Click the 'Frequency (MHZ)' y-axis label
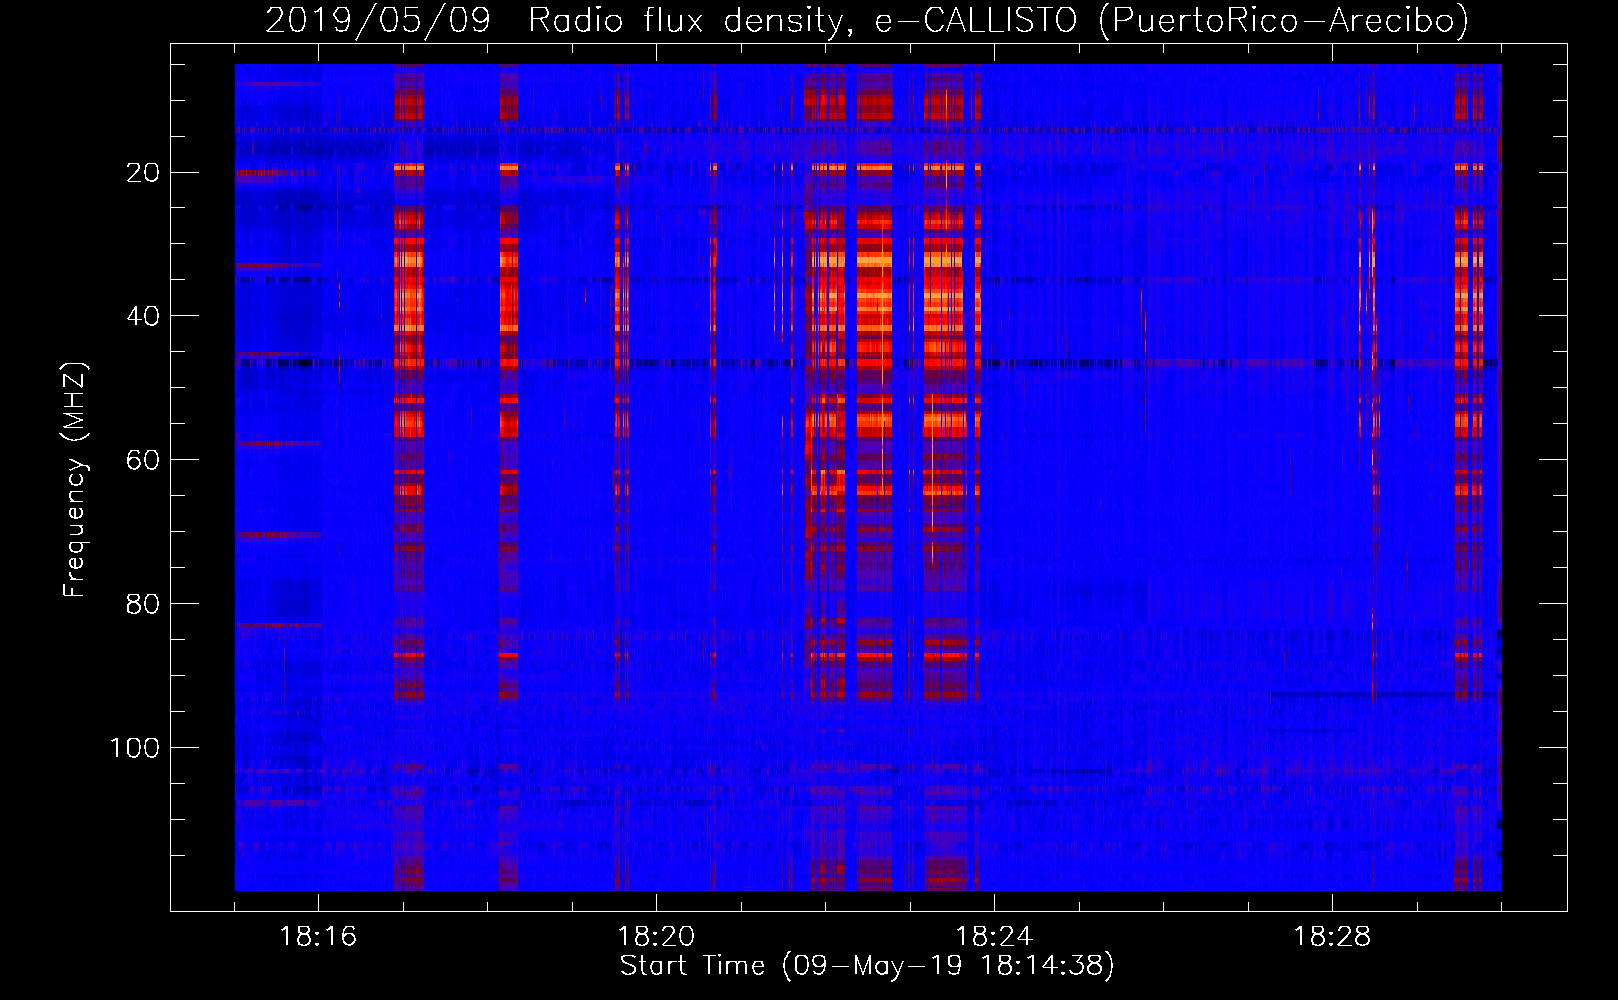 pyautogui.click(x=75, y=480)
